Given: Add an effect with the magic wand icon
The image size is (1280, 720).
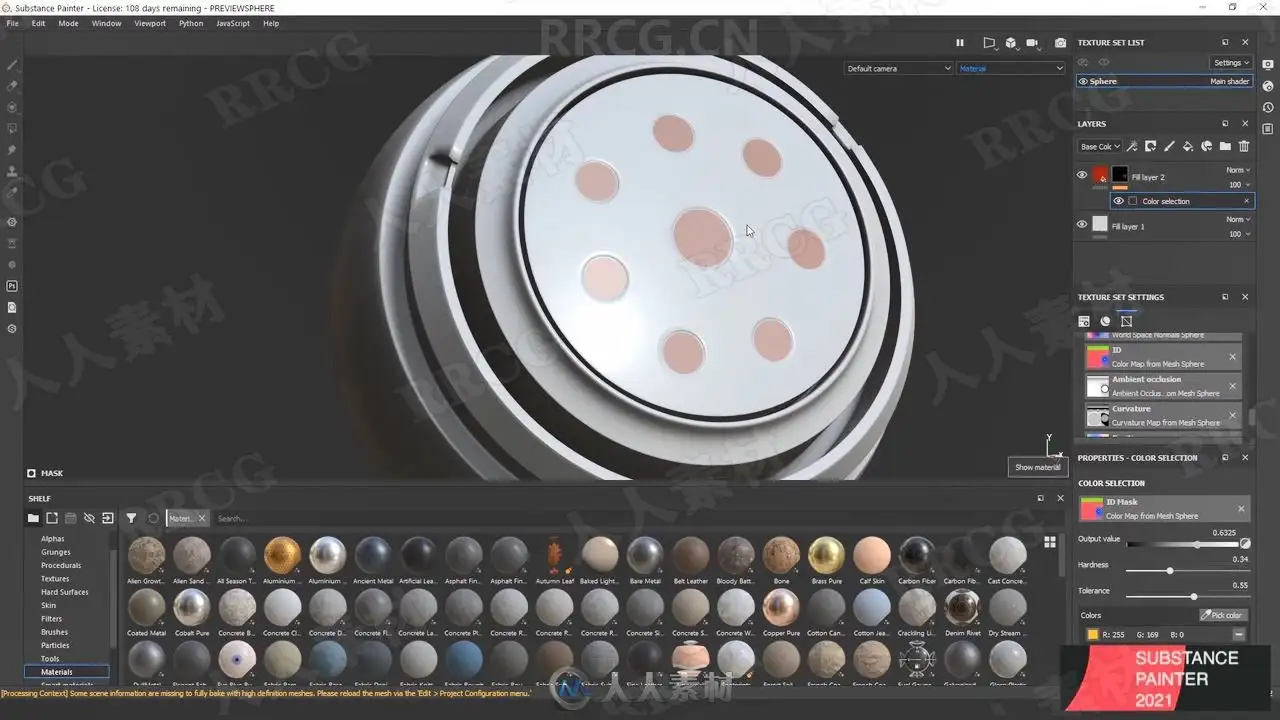Looking at the screenshot, I should click(x=1132, y=146).
